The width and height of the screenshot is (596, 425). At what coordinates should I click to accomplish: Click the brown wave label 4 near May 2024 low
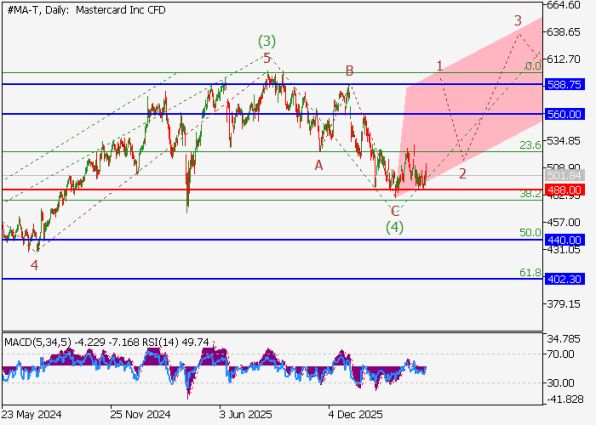point(34,265)
